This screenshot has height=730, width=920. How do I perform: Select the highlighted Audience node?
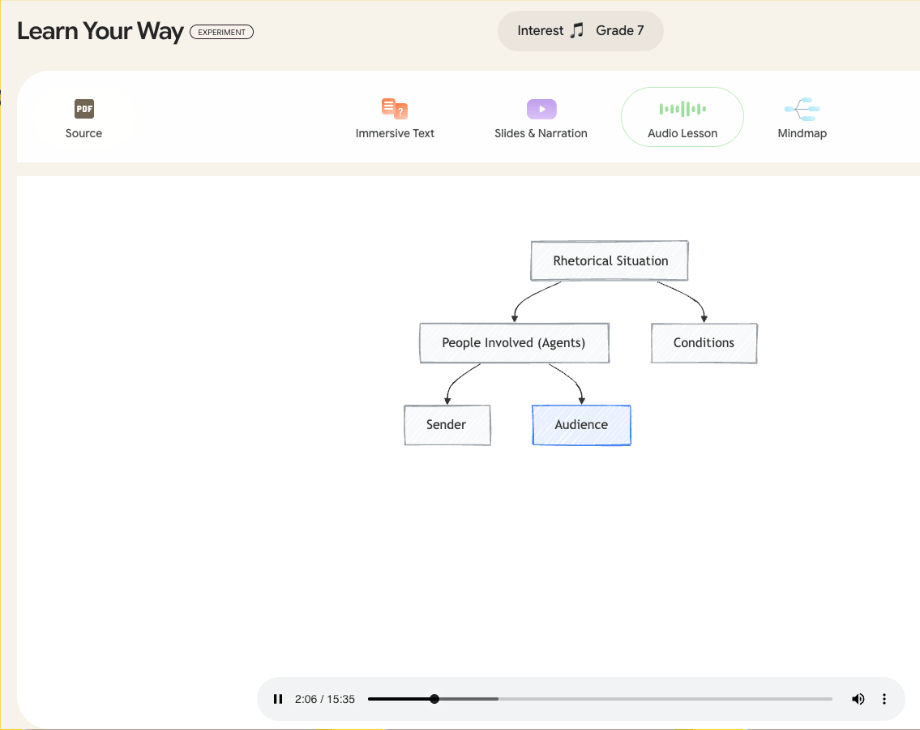581,425
